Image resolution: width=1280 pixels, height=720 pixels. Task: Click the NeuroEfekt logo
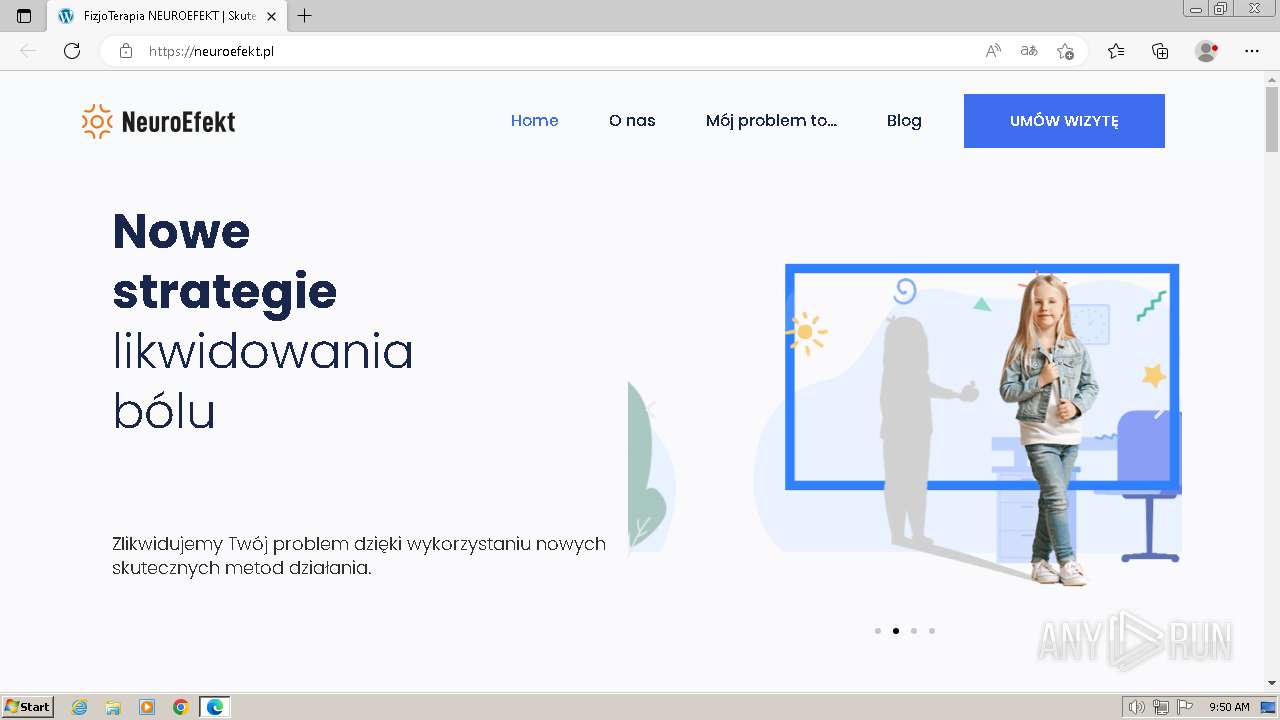click(159, 121)
